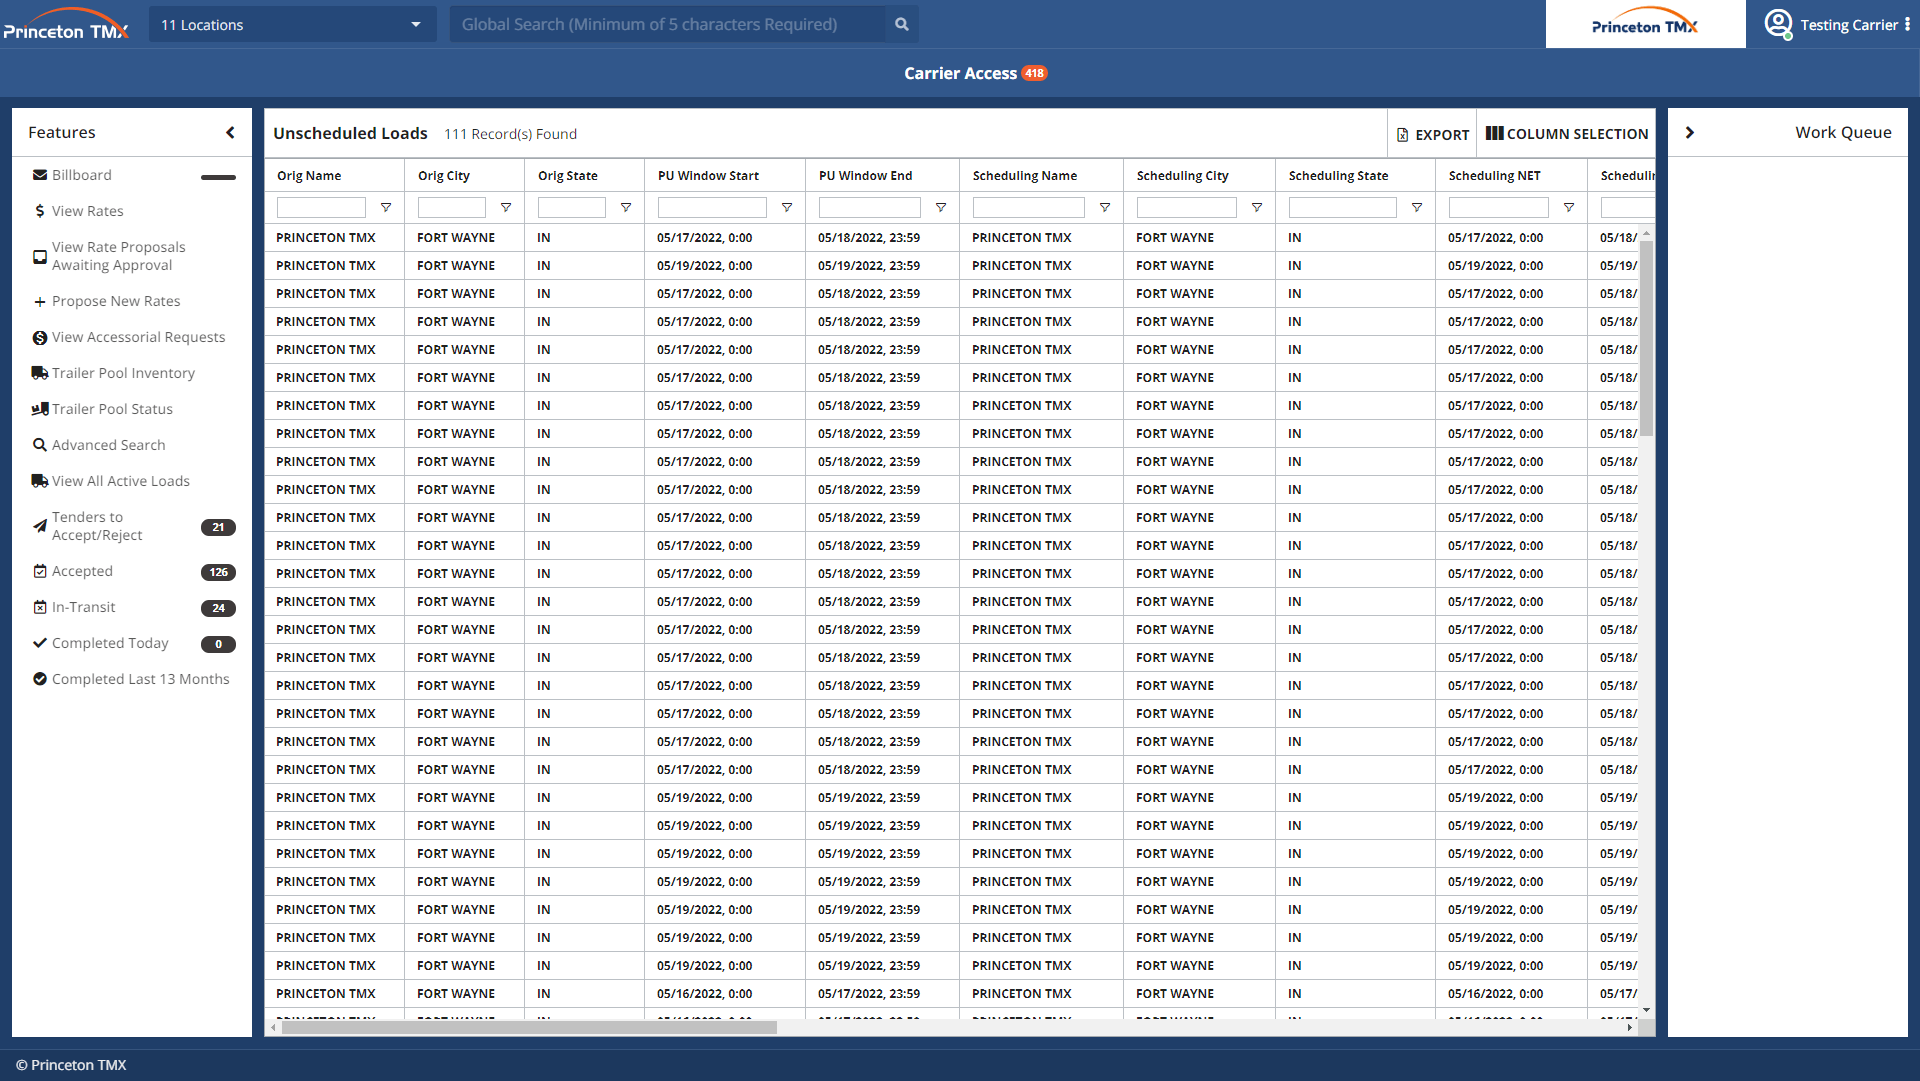The image size is (1920, 1081).
Task: Open View Accessorial Requests
Action: click(x=138, y=337)
